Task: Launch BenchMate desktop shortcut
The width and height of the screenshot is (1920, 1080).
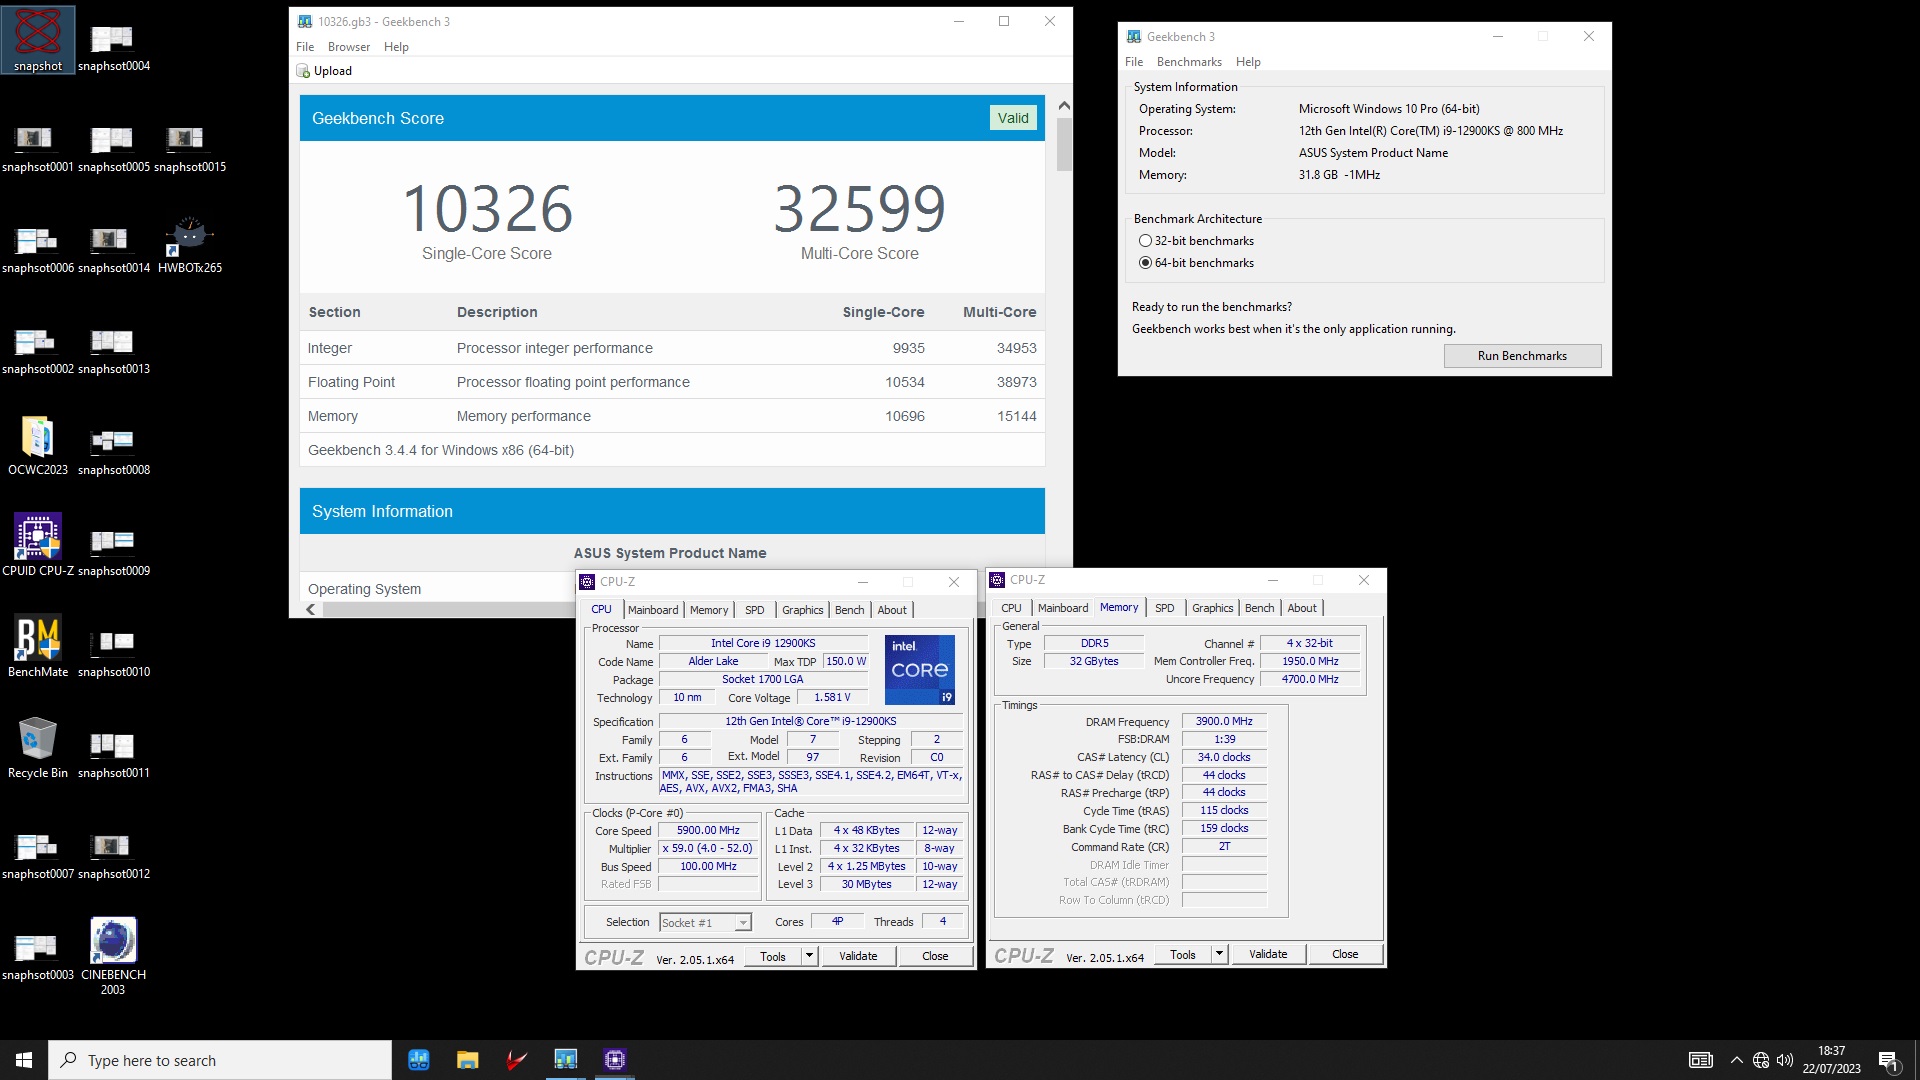Action: tap(38, 646)
